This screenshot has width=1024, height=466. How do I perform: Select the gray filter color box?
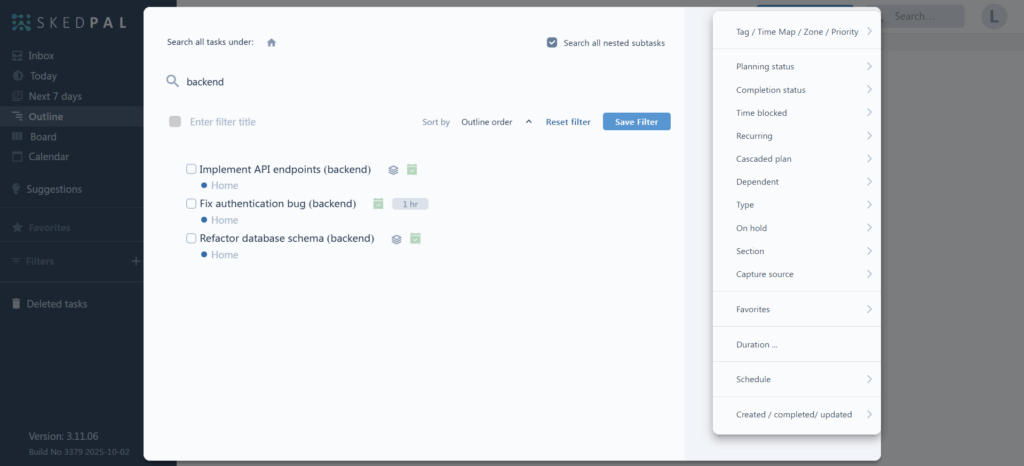[175, 122]
